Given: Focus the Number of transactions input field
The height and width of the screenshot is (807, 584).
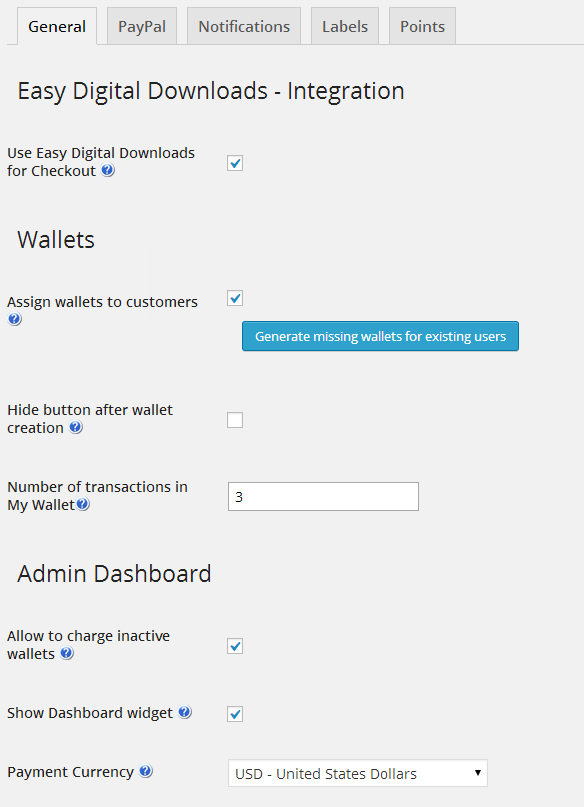Looking at the screenshot, I should (x=323, y=497).
